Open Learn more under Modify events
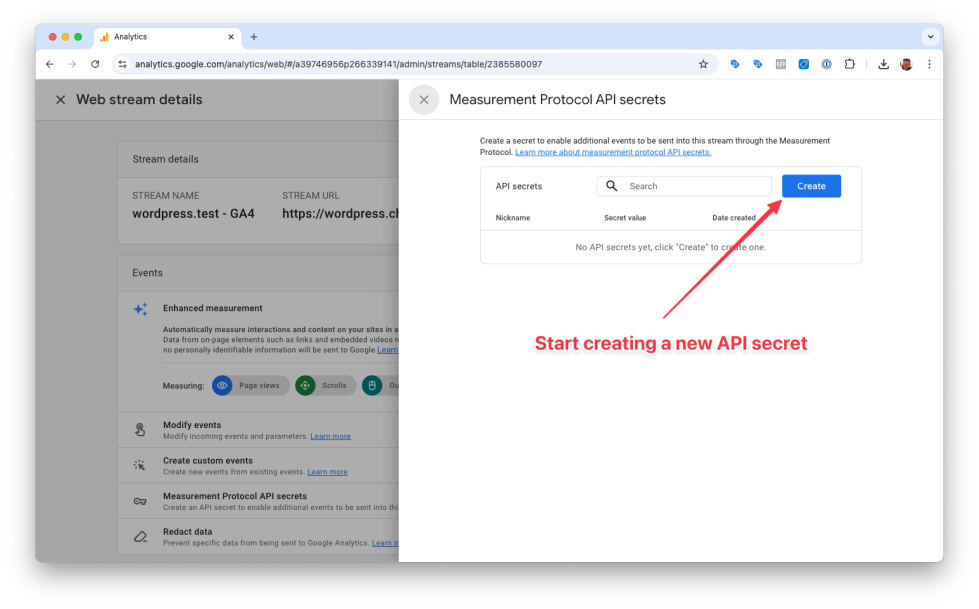 330,437
